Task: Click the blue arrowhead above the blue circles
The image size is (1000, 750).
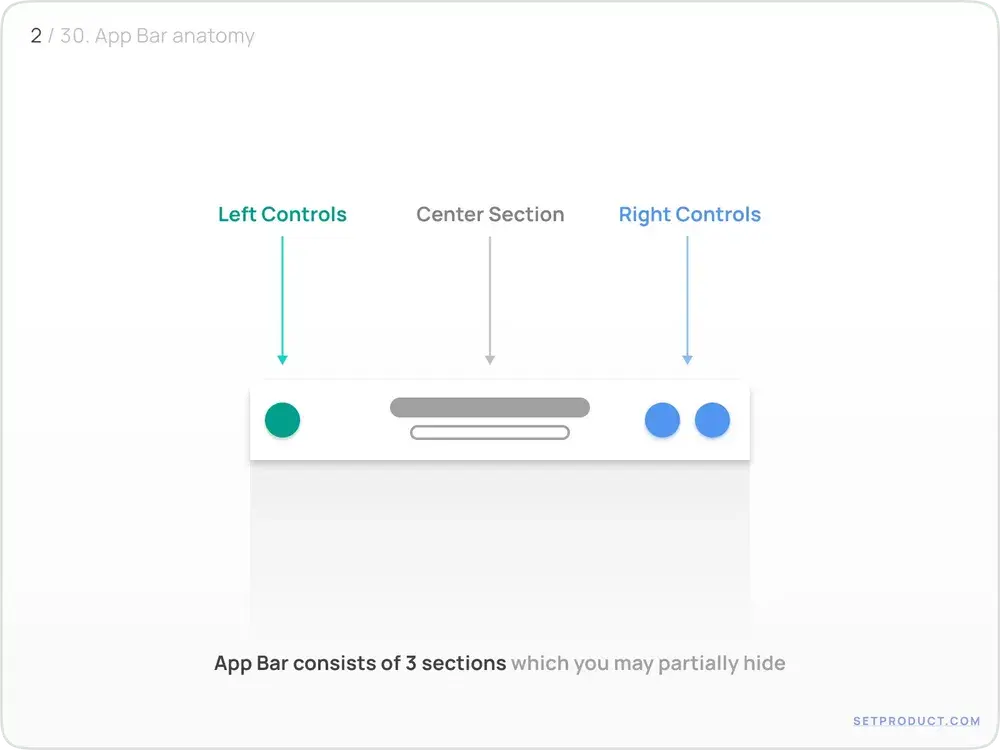Action: pos(687,359)
